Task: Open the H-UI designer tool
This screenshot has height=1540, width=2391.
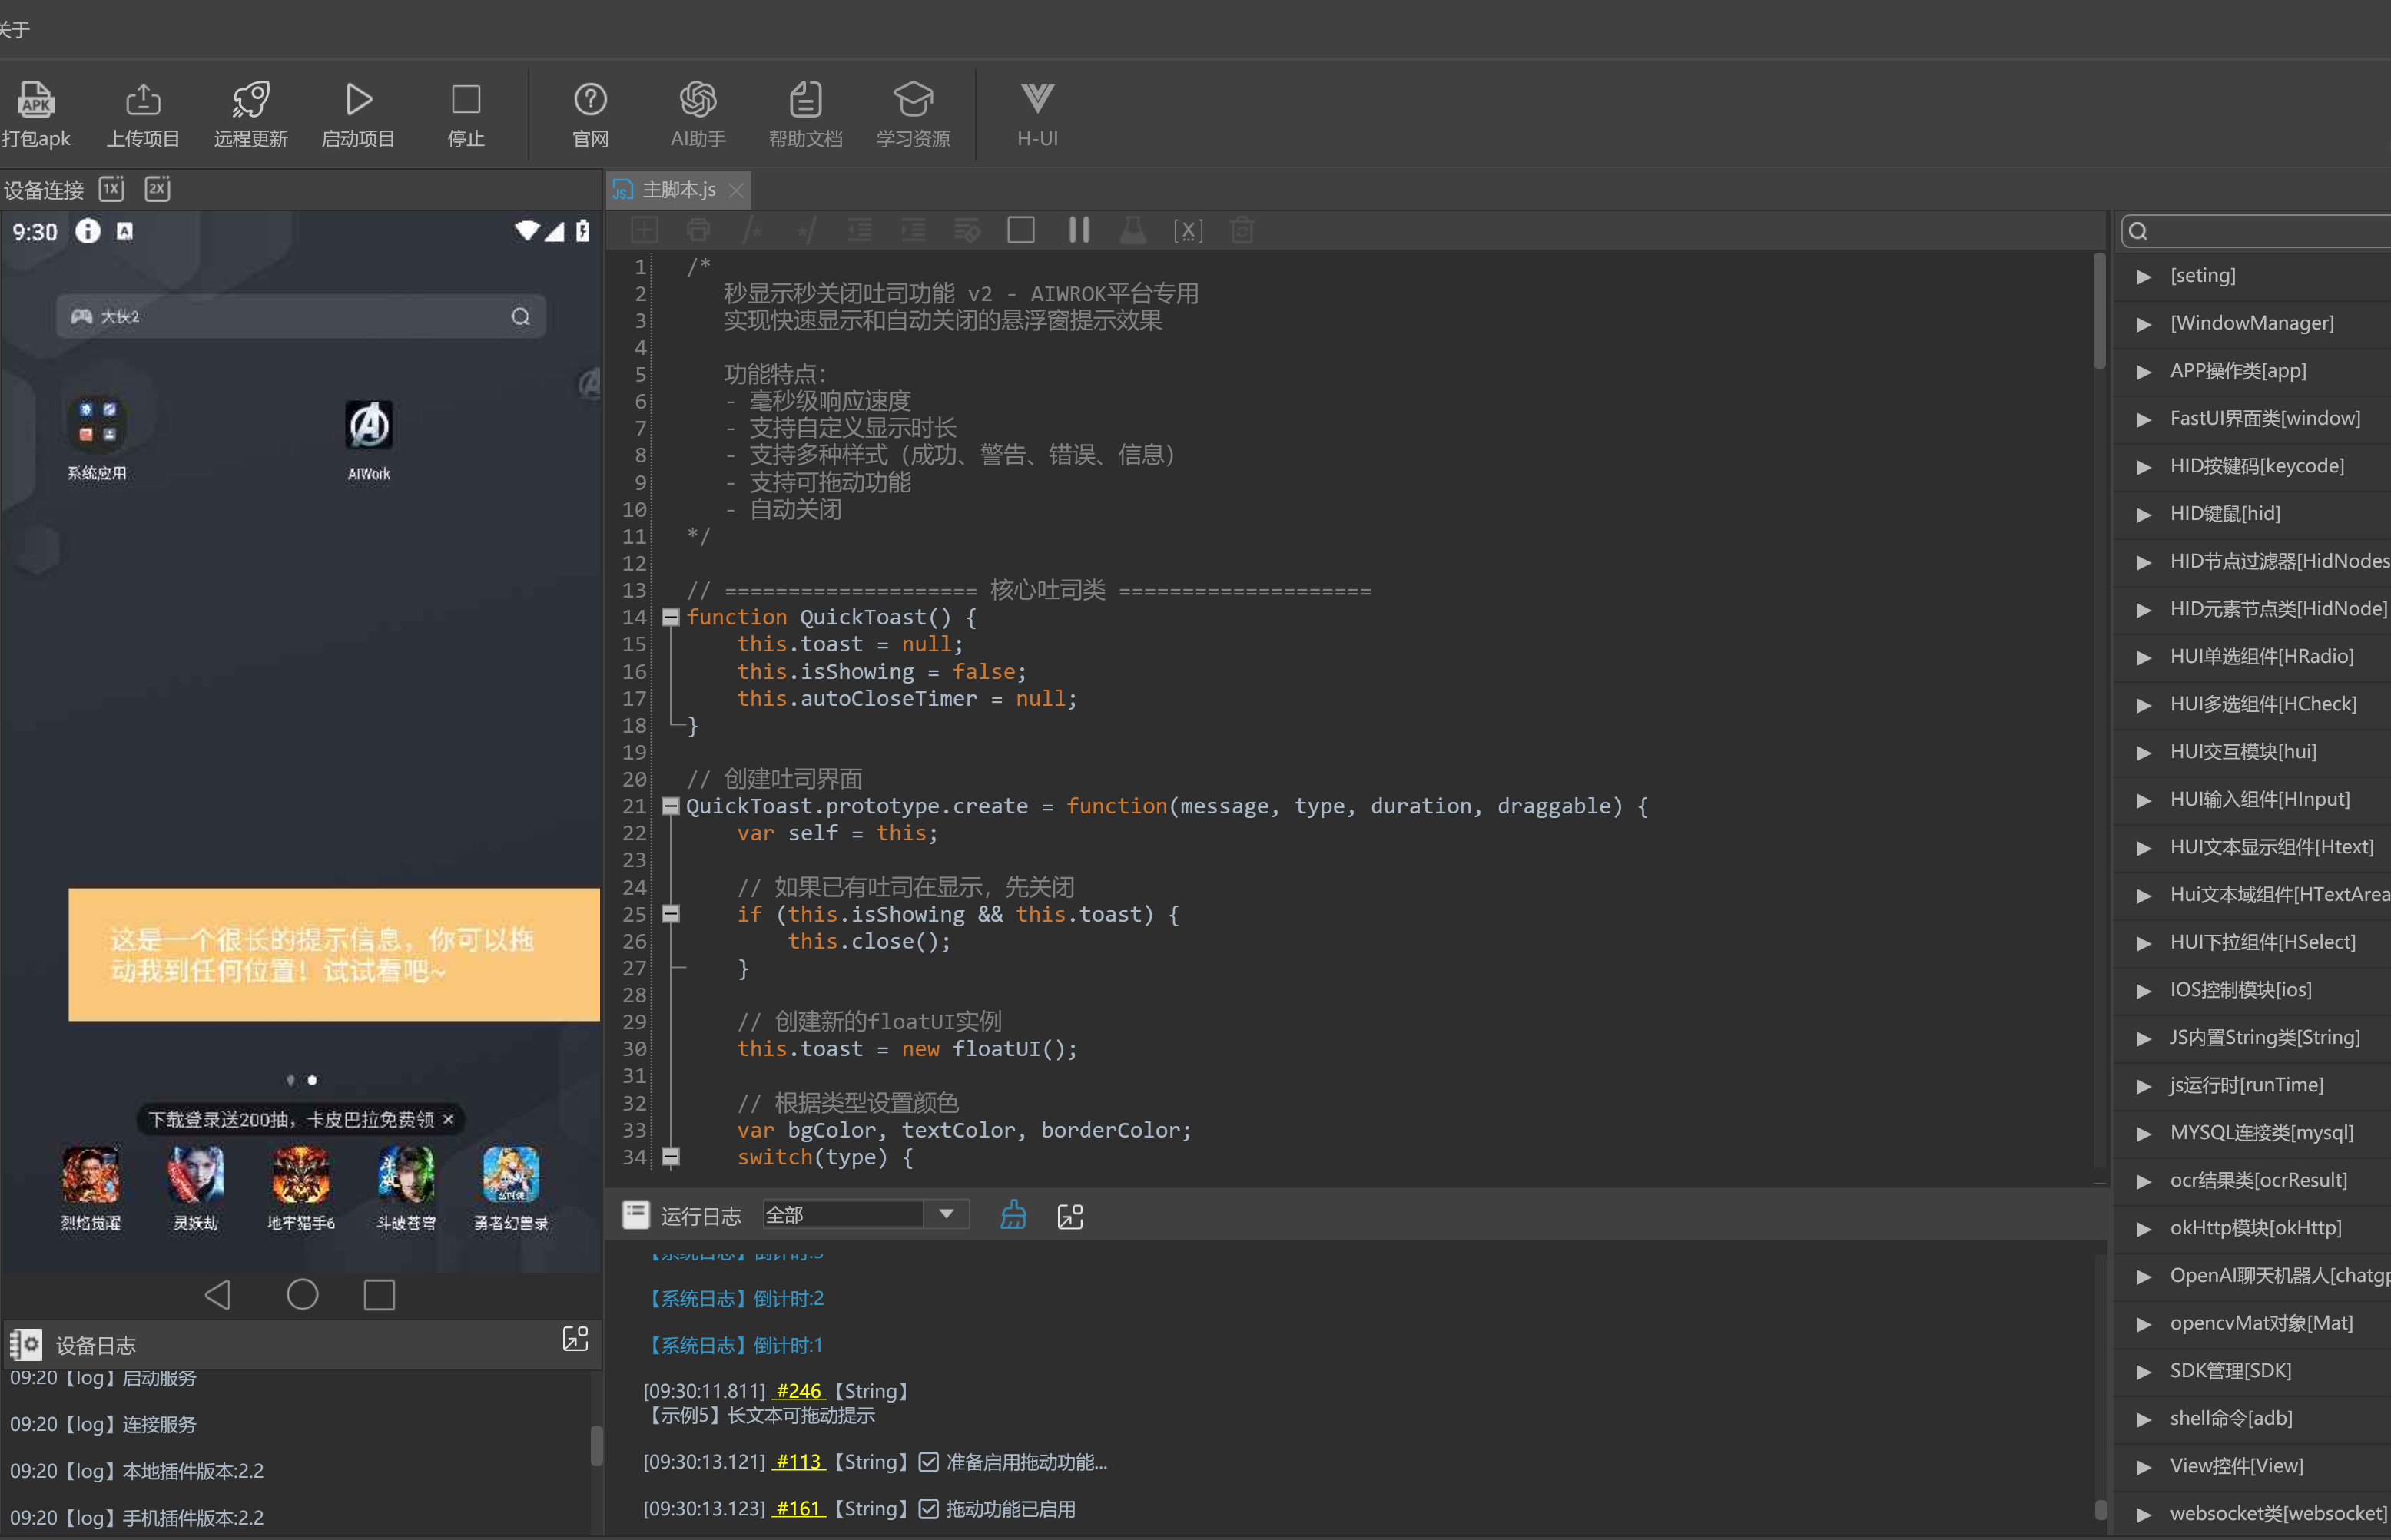Action: (x=1037, y=114)
